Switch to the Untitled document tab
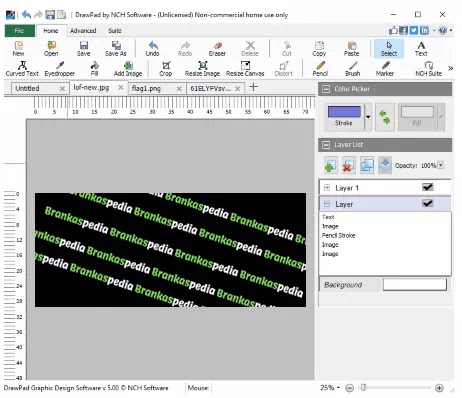462x398 pixels. click(27, 88)
